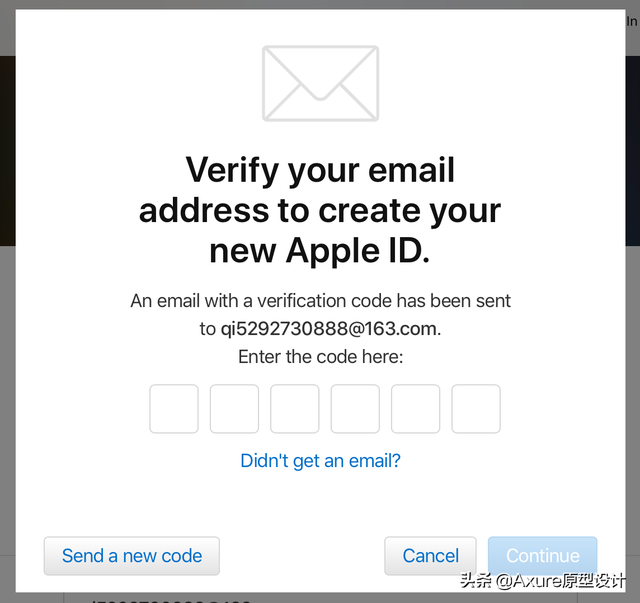Select the second verification code box
This screenshot has width=640, height=603.
234,409
